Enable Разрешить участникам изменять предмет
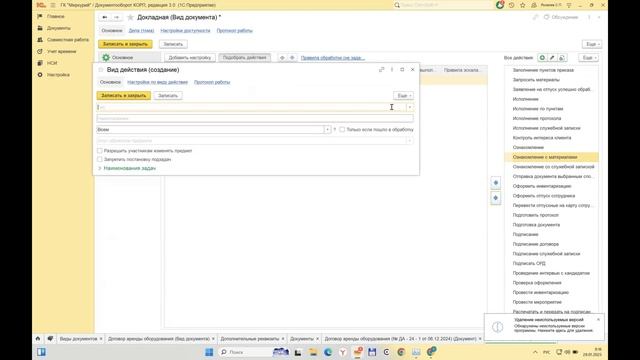640x360 pixels. coord(100,151)
